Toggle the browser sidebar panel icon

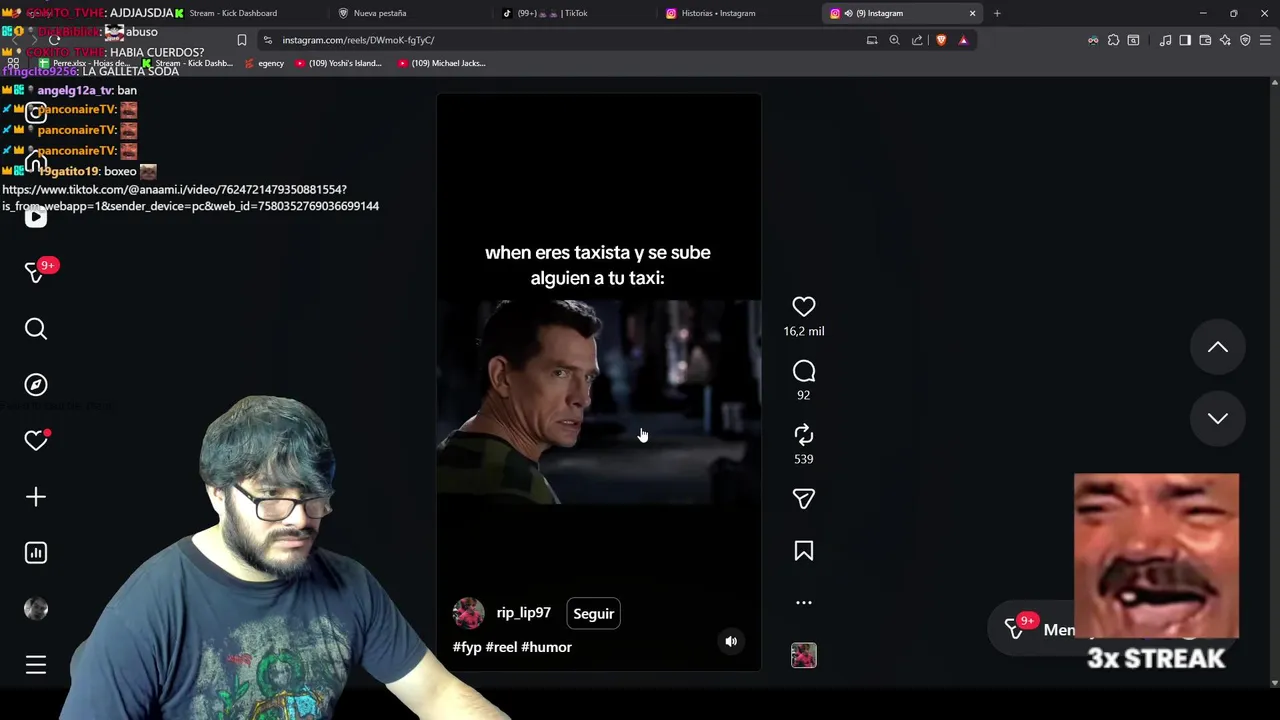point(1185,40)
